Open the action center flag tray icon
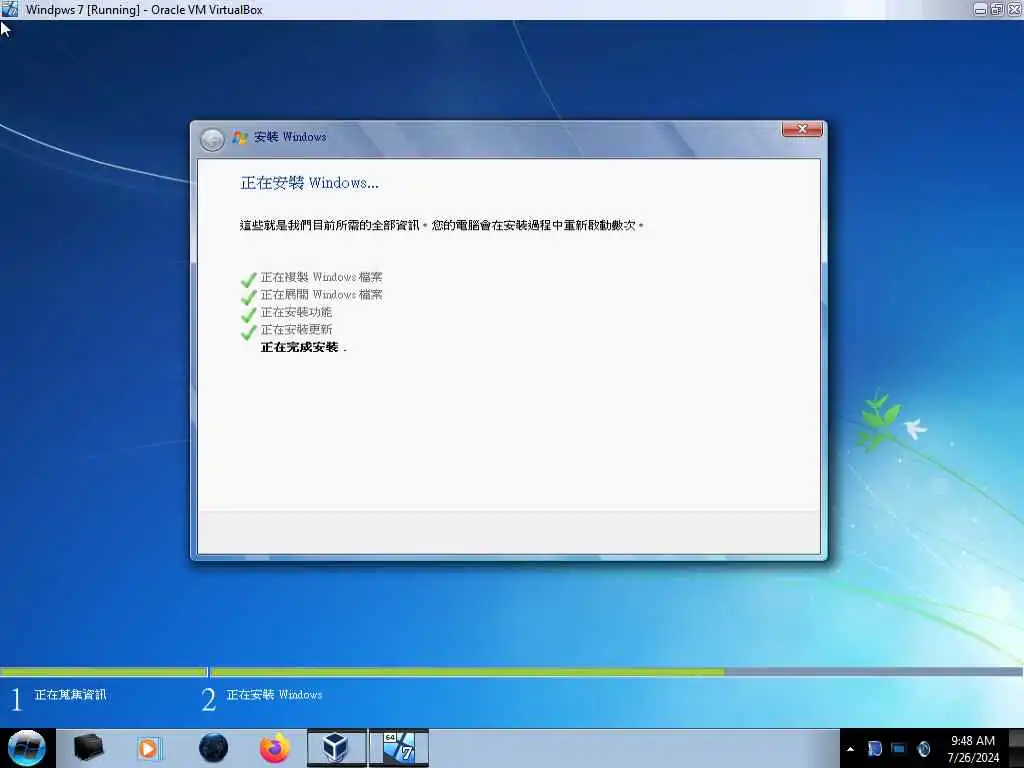Viewport: 1024px width, 768px height. (874, 749)
